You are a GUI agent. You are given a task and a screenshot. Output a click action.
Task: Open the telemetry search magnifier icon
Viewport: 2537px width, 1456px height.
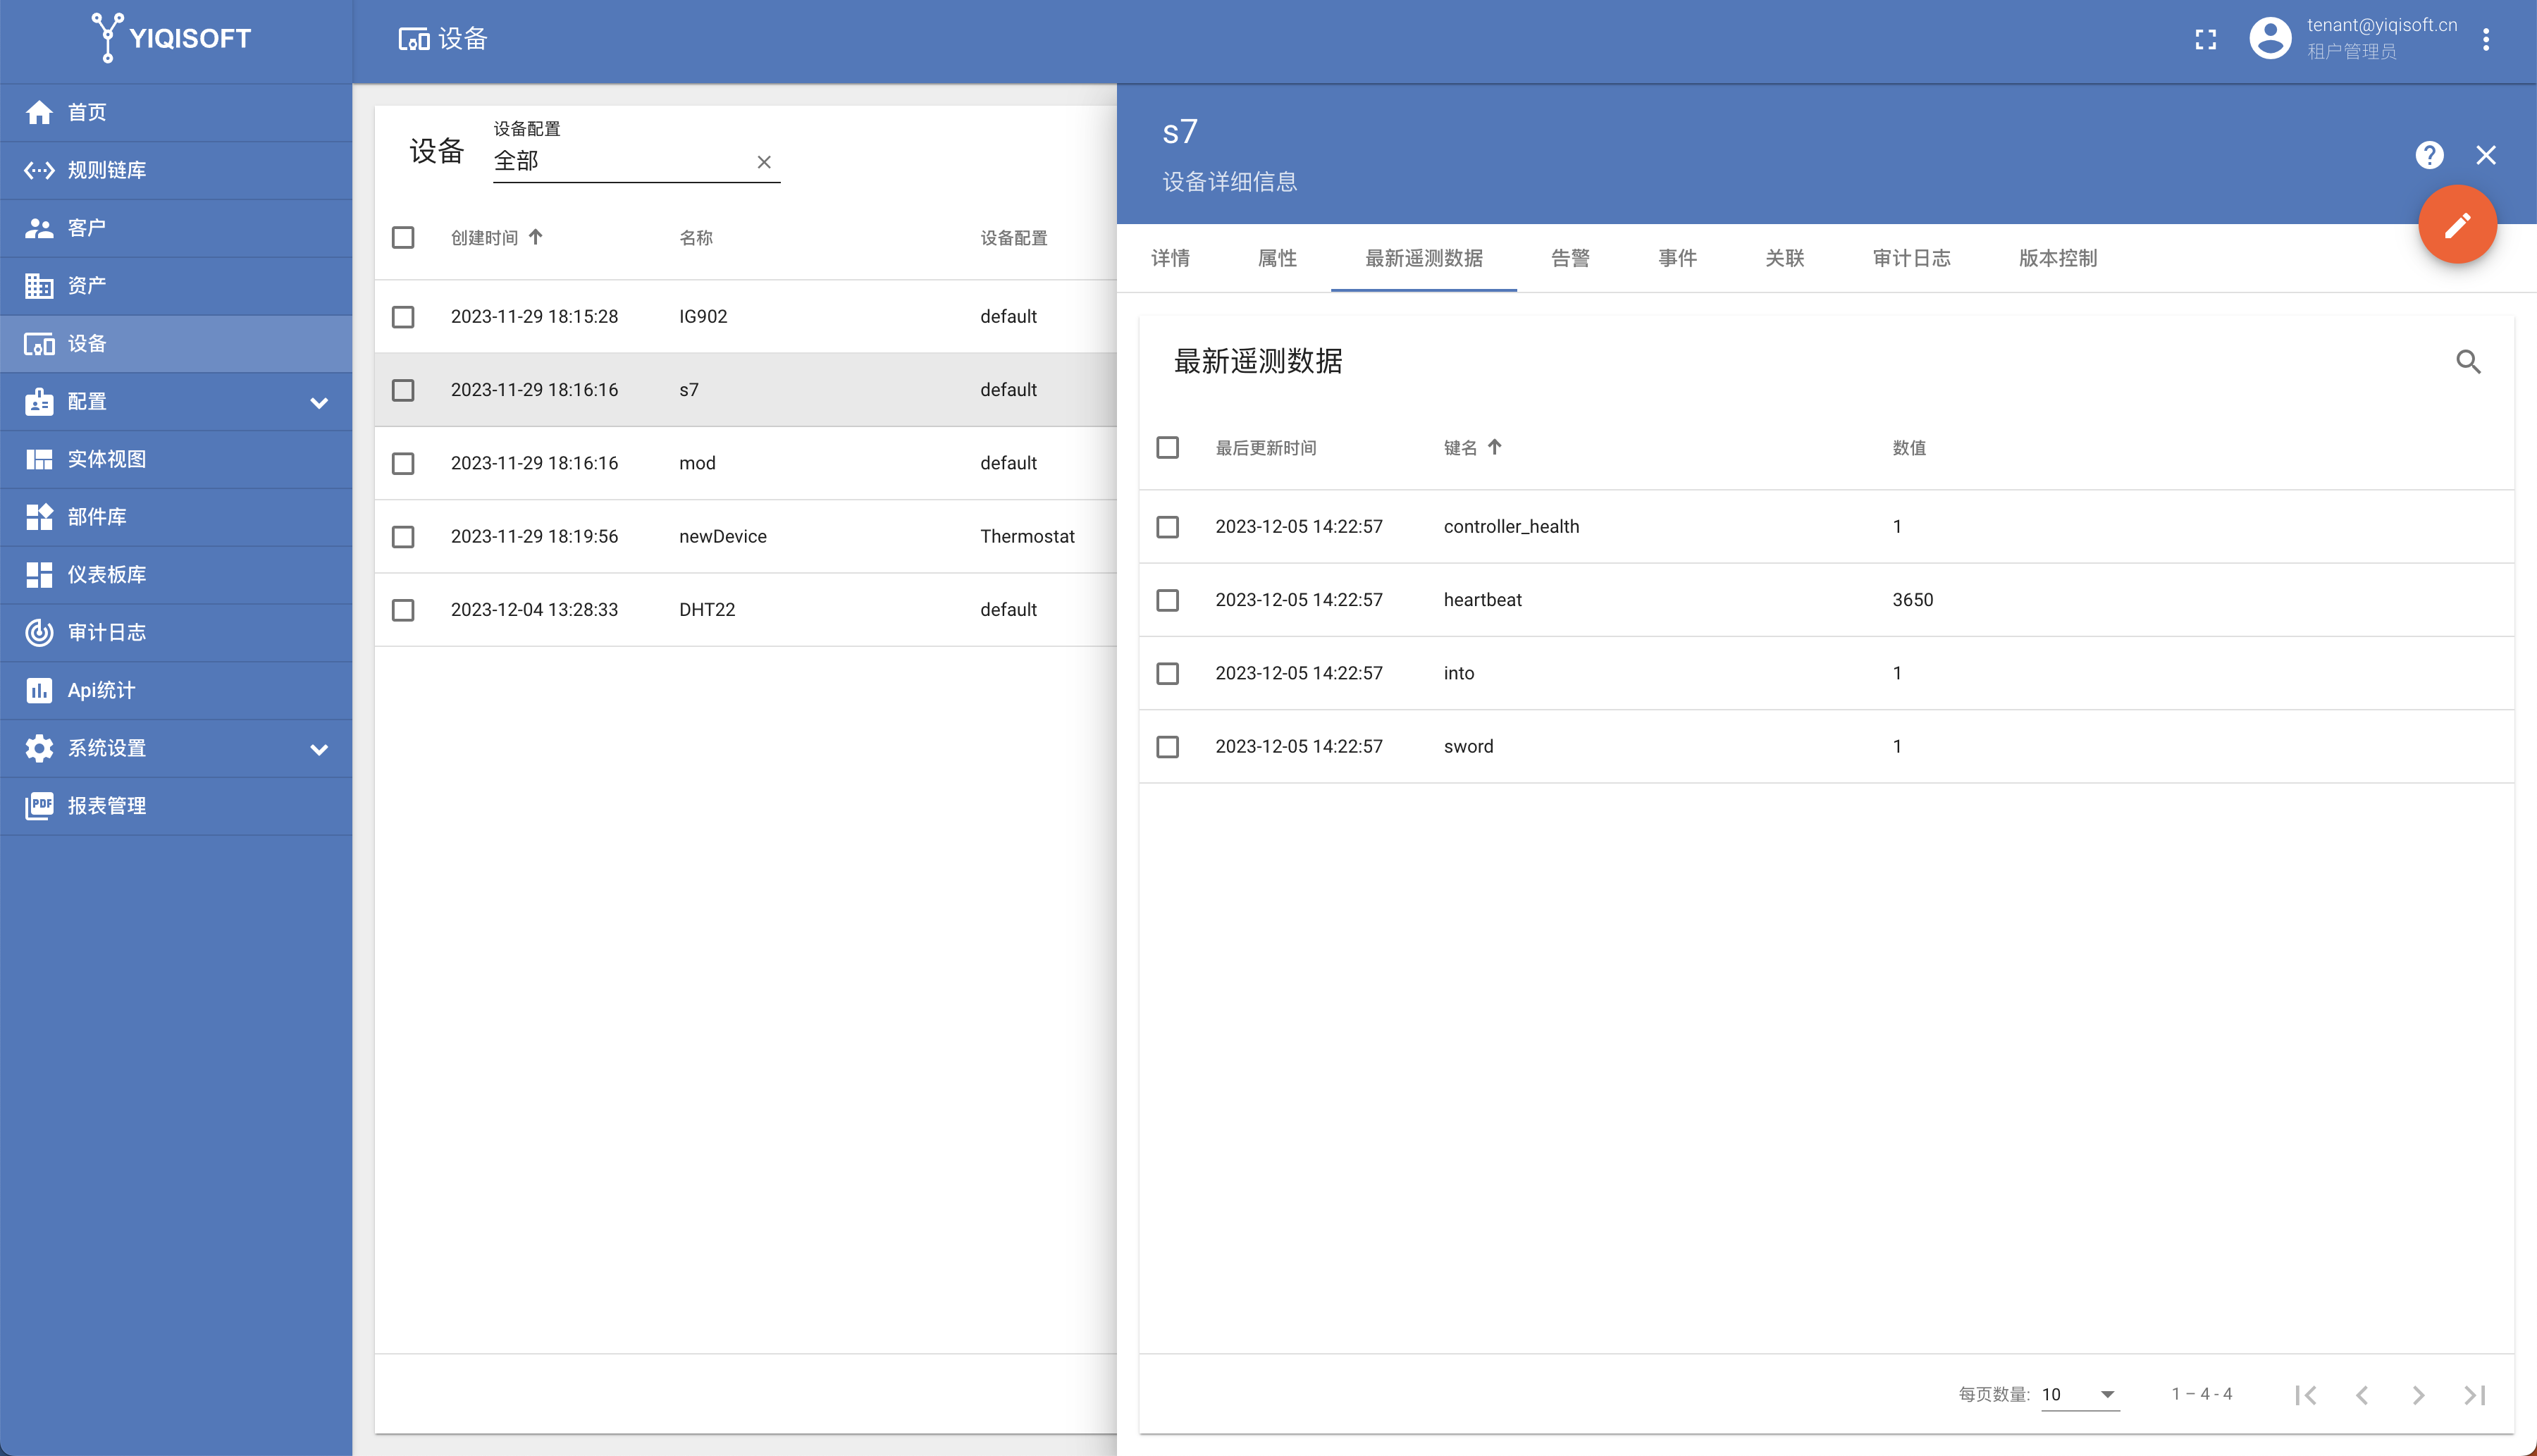(x=2468, y=361)
